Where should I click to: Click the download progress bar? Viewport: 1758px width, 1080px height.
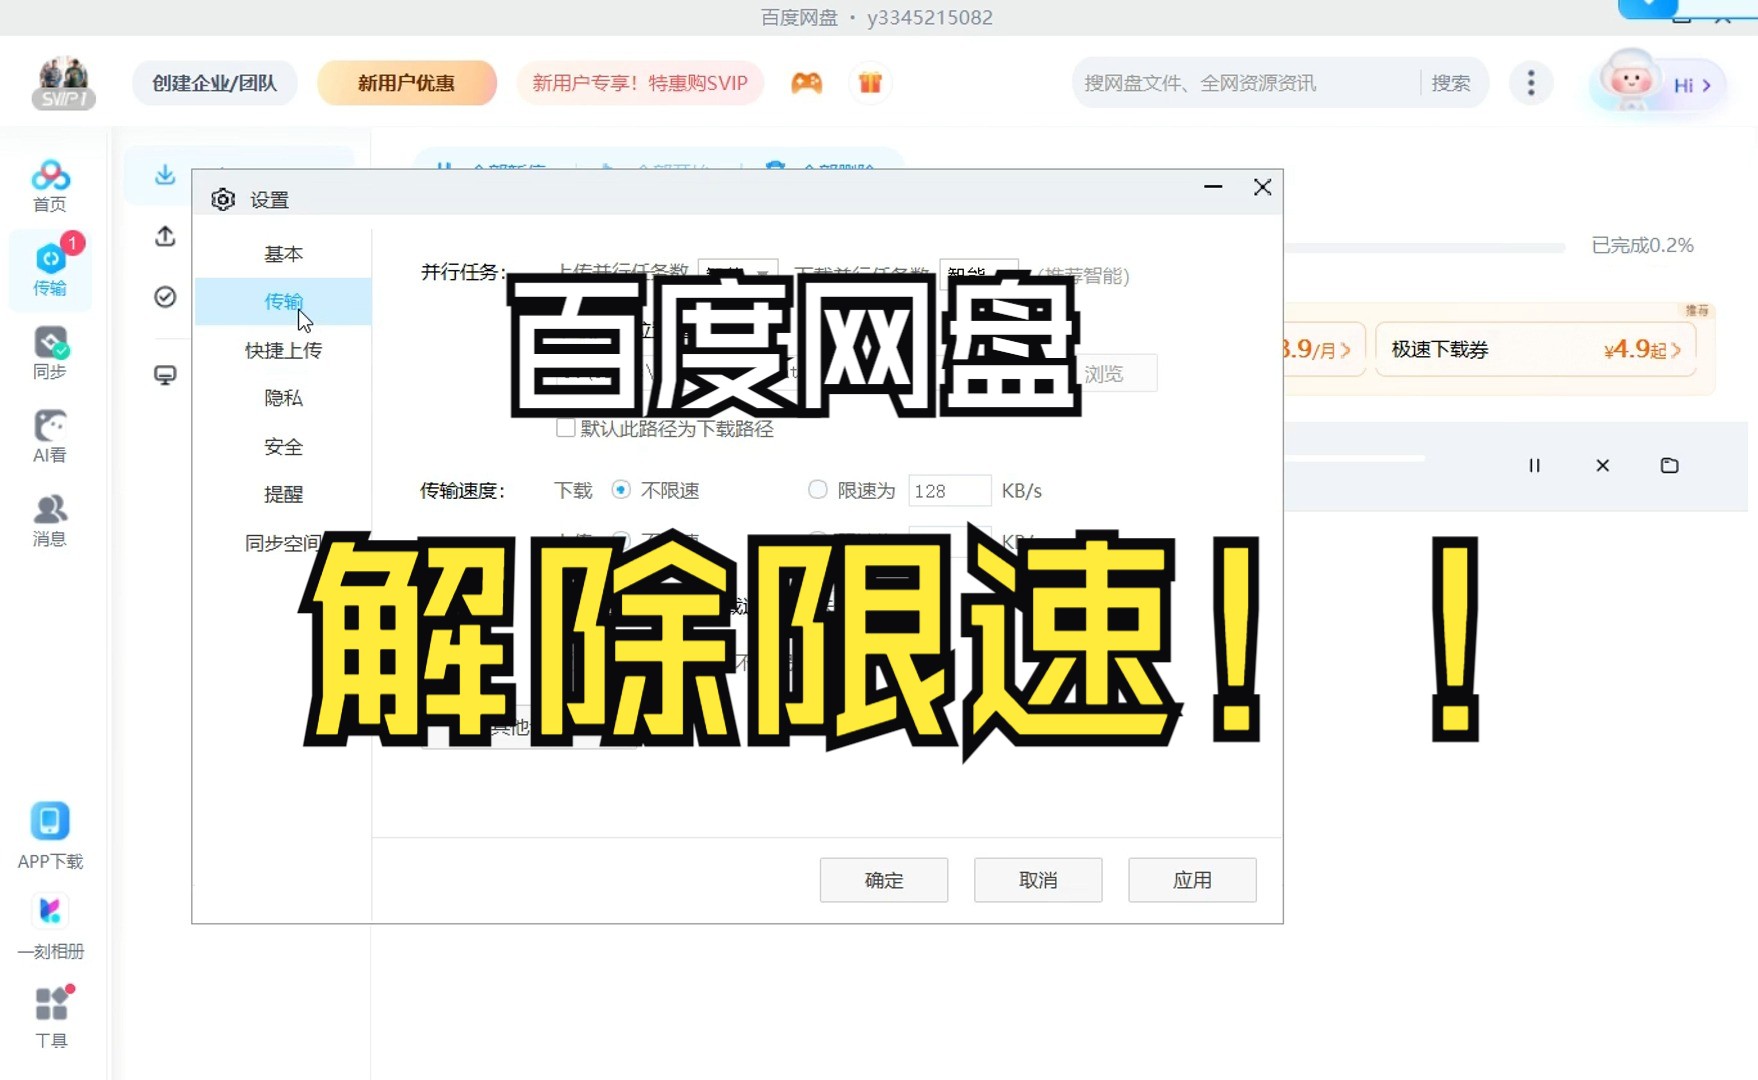click(x=1354, y=458)
